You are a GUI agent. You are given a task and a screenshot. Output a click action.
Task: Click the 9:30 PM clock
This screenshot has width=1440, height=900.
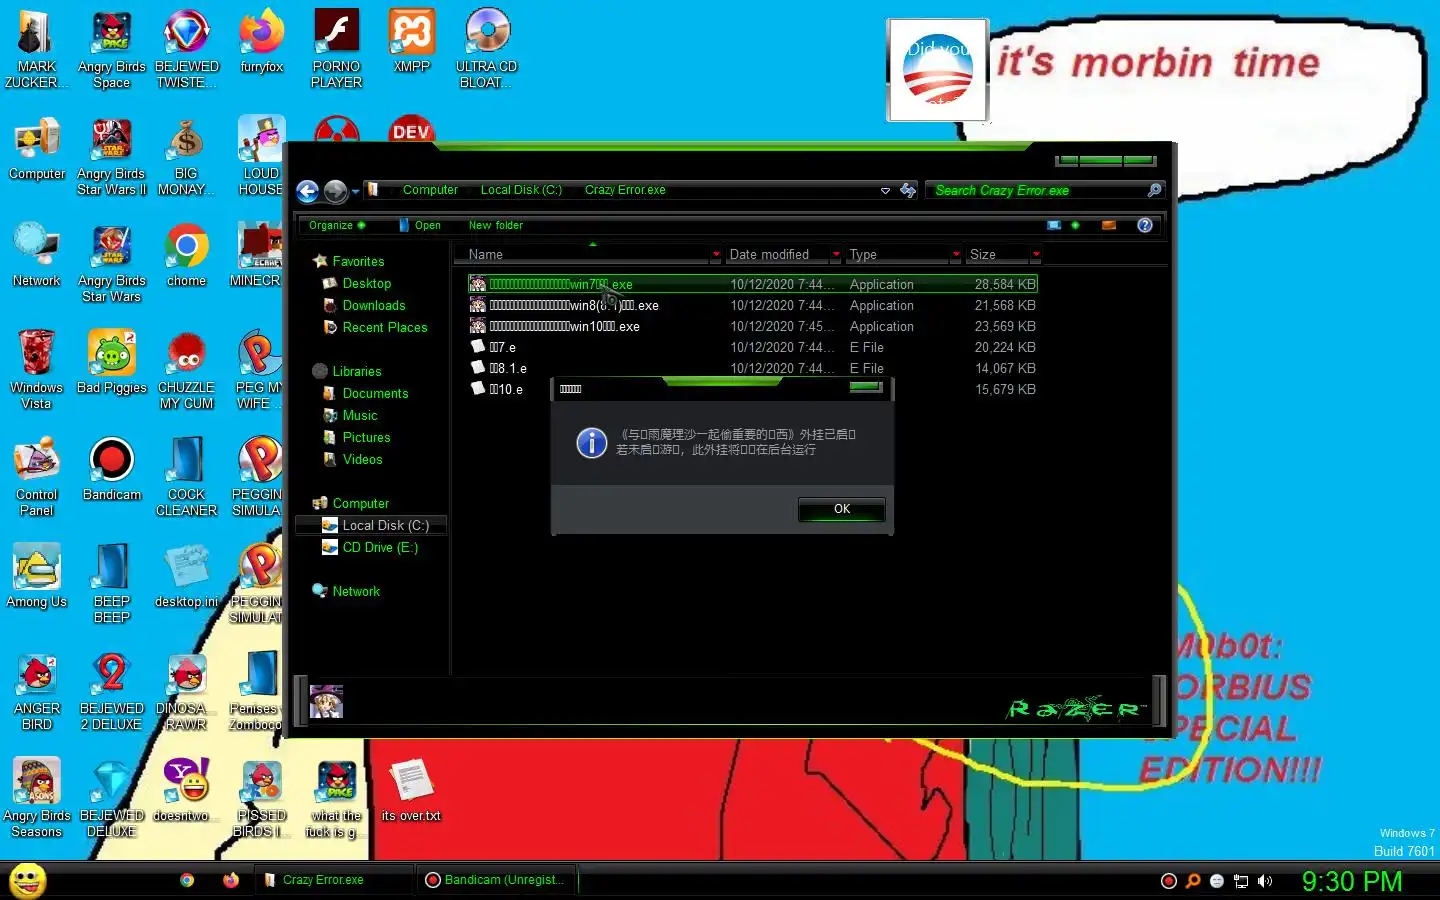point(1351,881)
